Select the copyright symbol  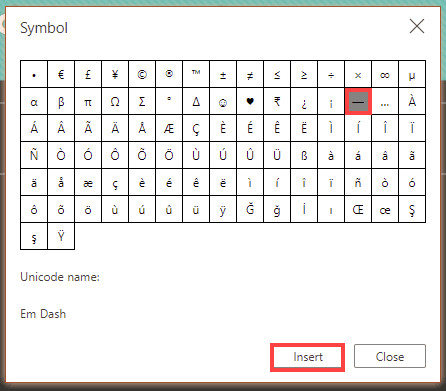142,74
